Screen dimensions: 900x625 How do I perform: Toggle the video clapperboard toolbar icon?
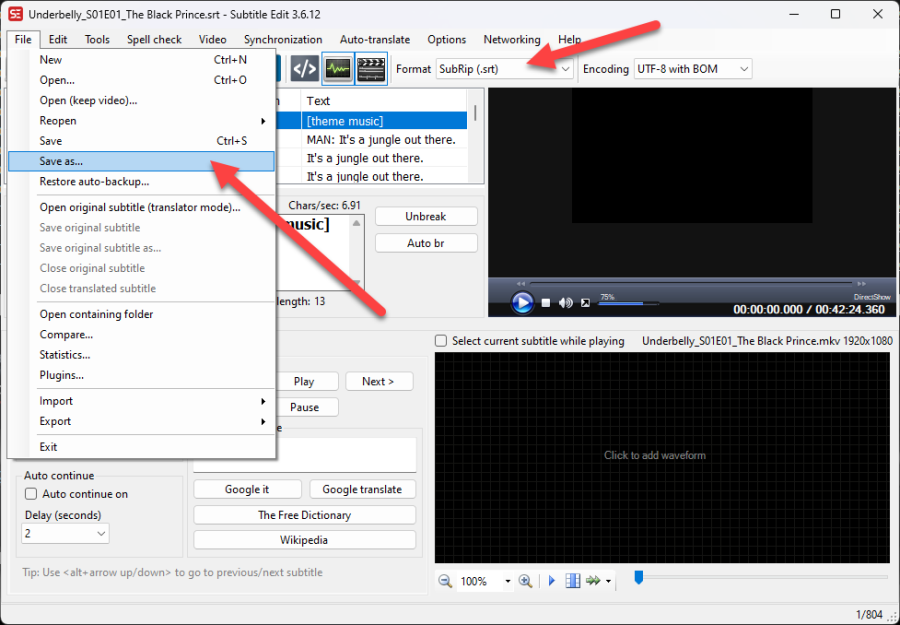pyautogui.click(x=371, y=68)
